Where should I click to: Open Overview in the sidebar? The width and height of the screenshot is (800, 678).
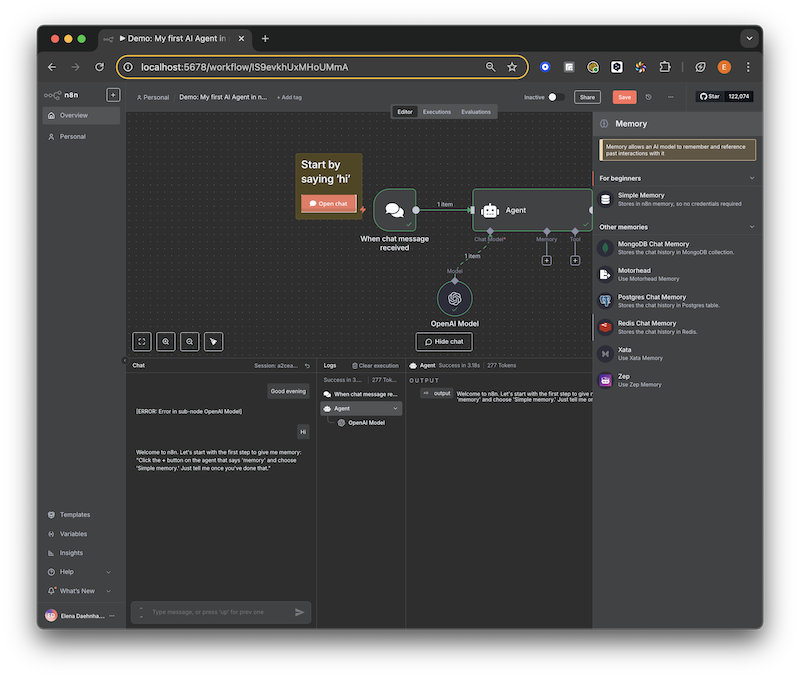click(82, 115)
